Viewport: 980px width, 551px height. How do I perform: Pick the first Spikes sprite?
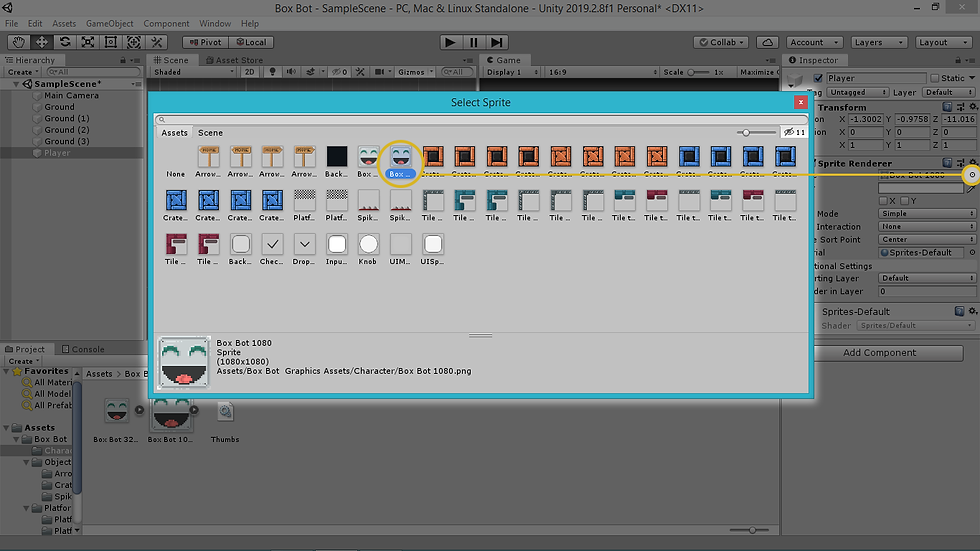tap(368, 201)
